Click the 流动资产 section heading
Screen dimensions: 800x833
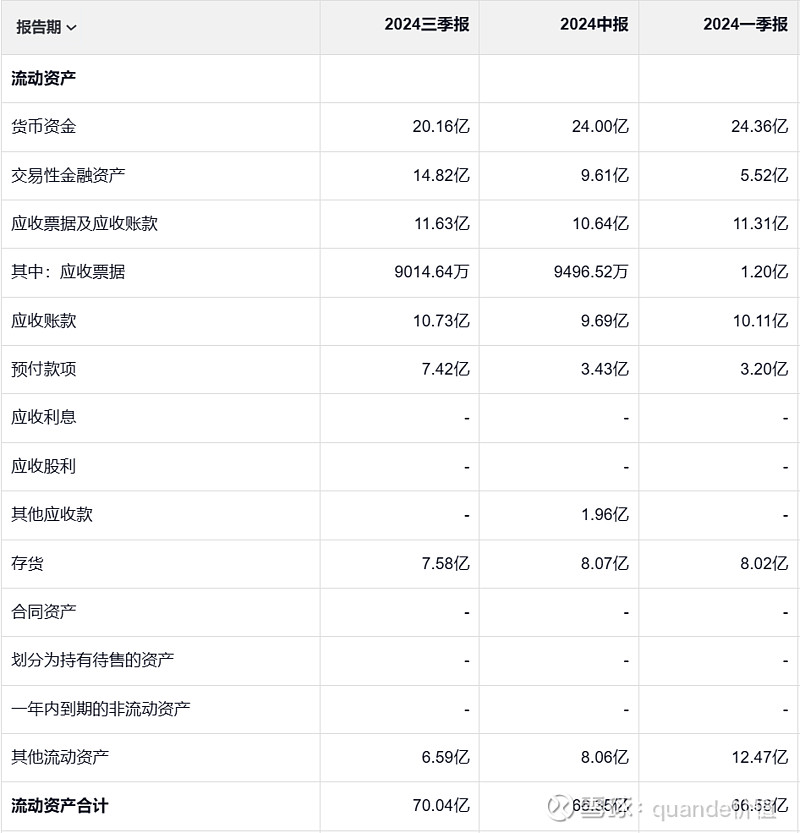point(44,79)
